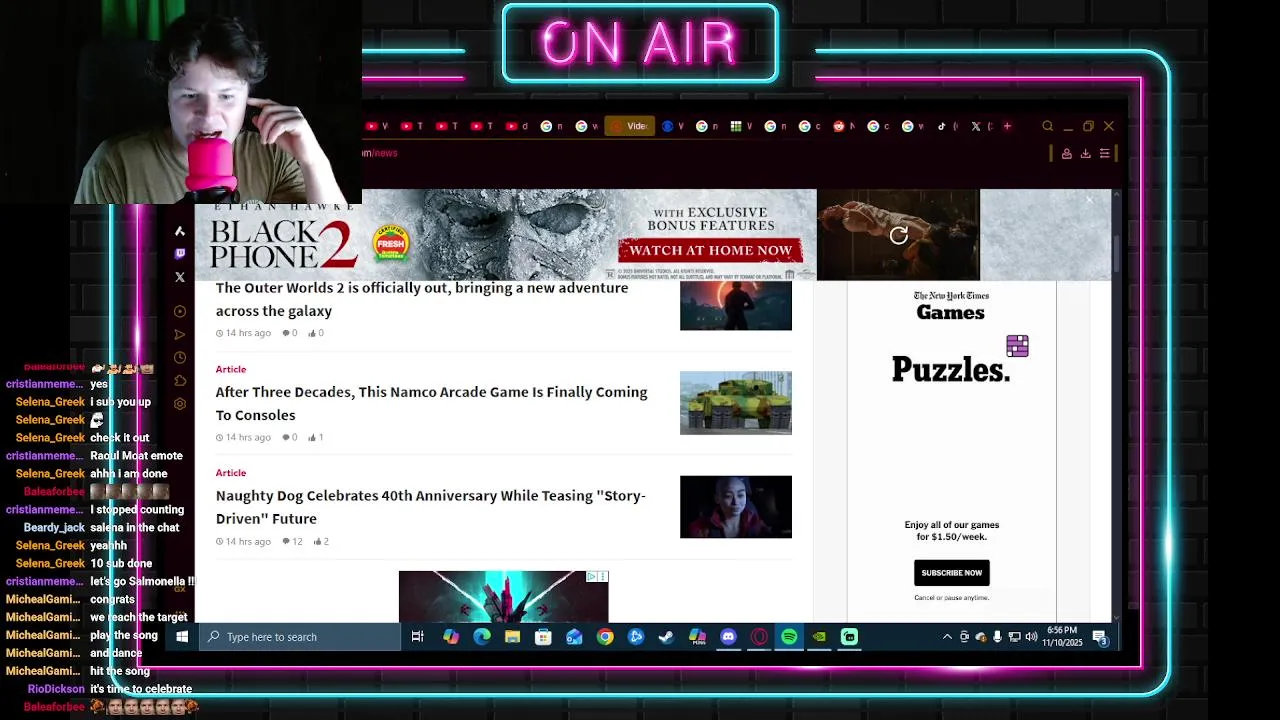Open the browser account profile icon
Screen dimensions: 1280x720
1066,153
